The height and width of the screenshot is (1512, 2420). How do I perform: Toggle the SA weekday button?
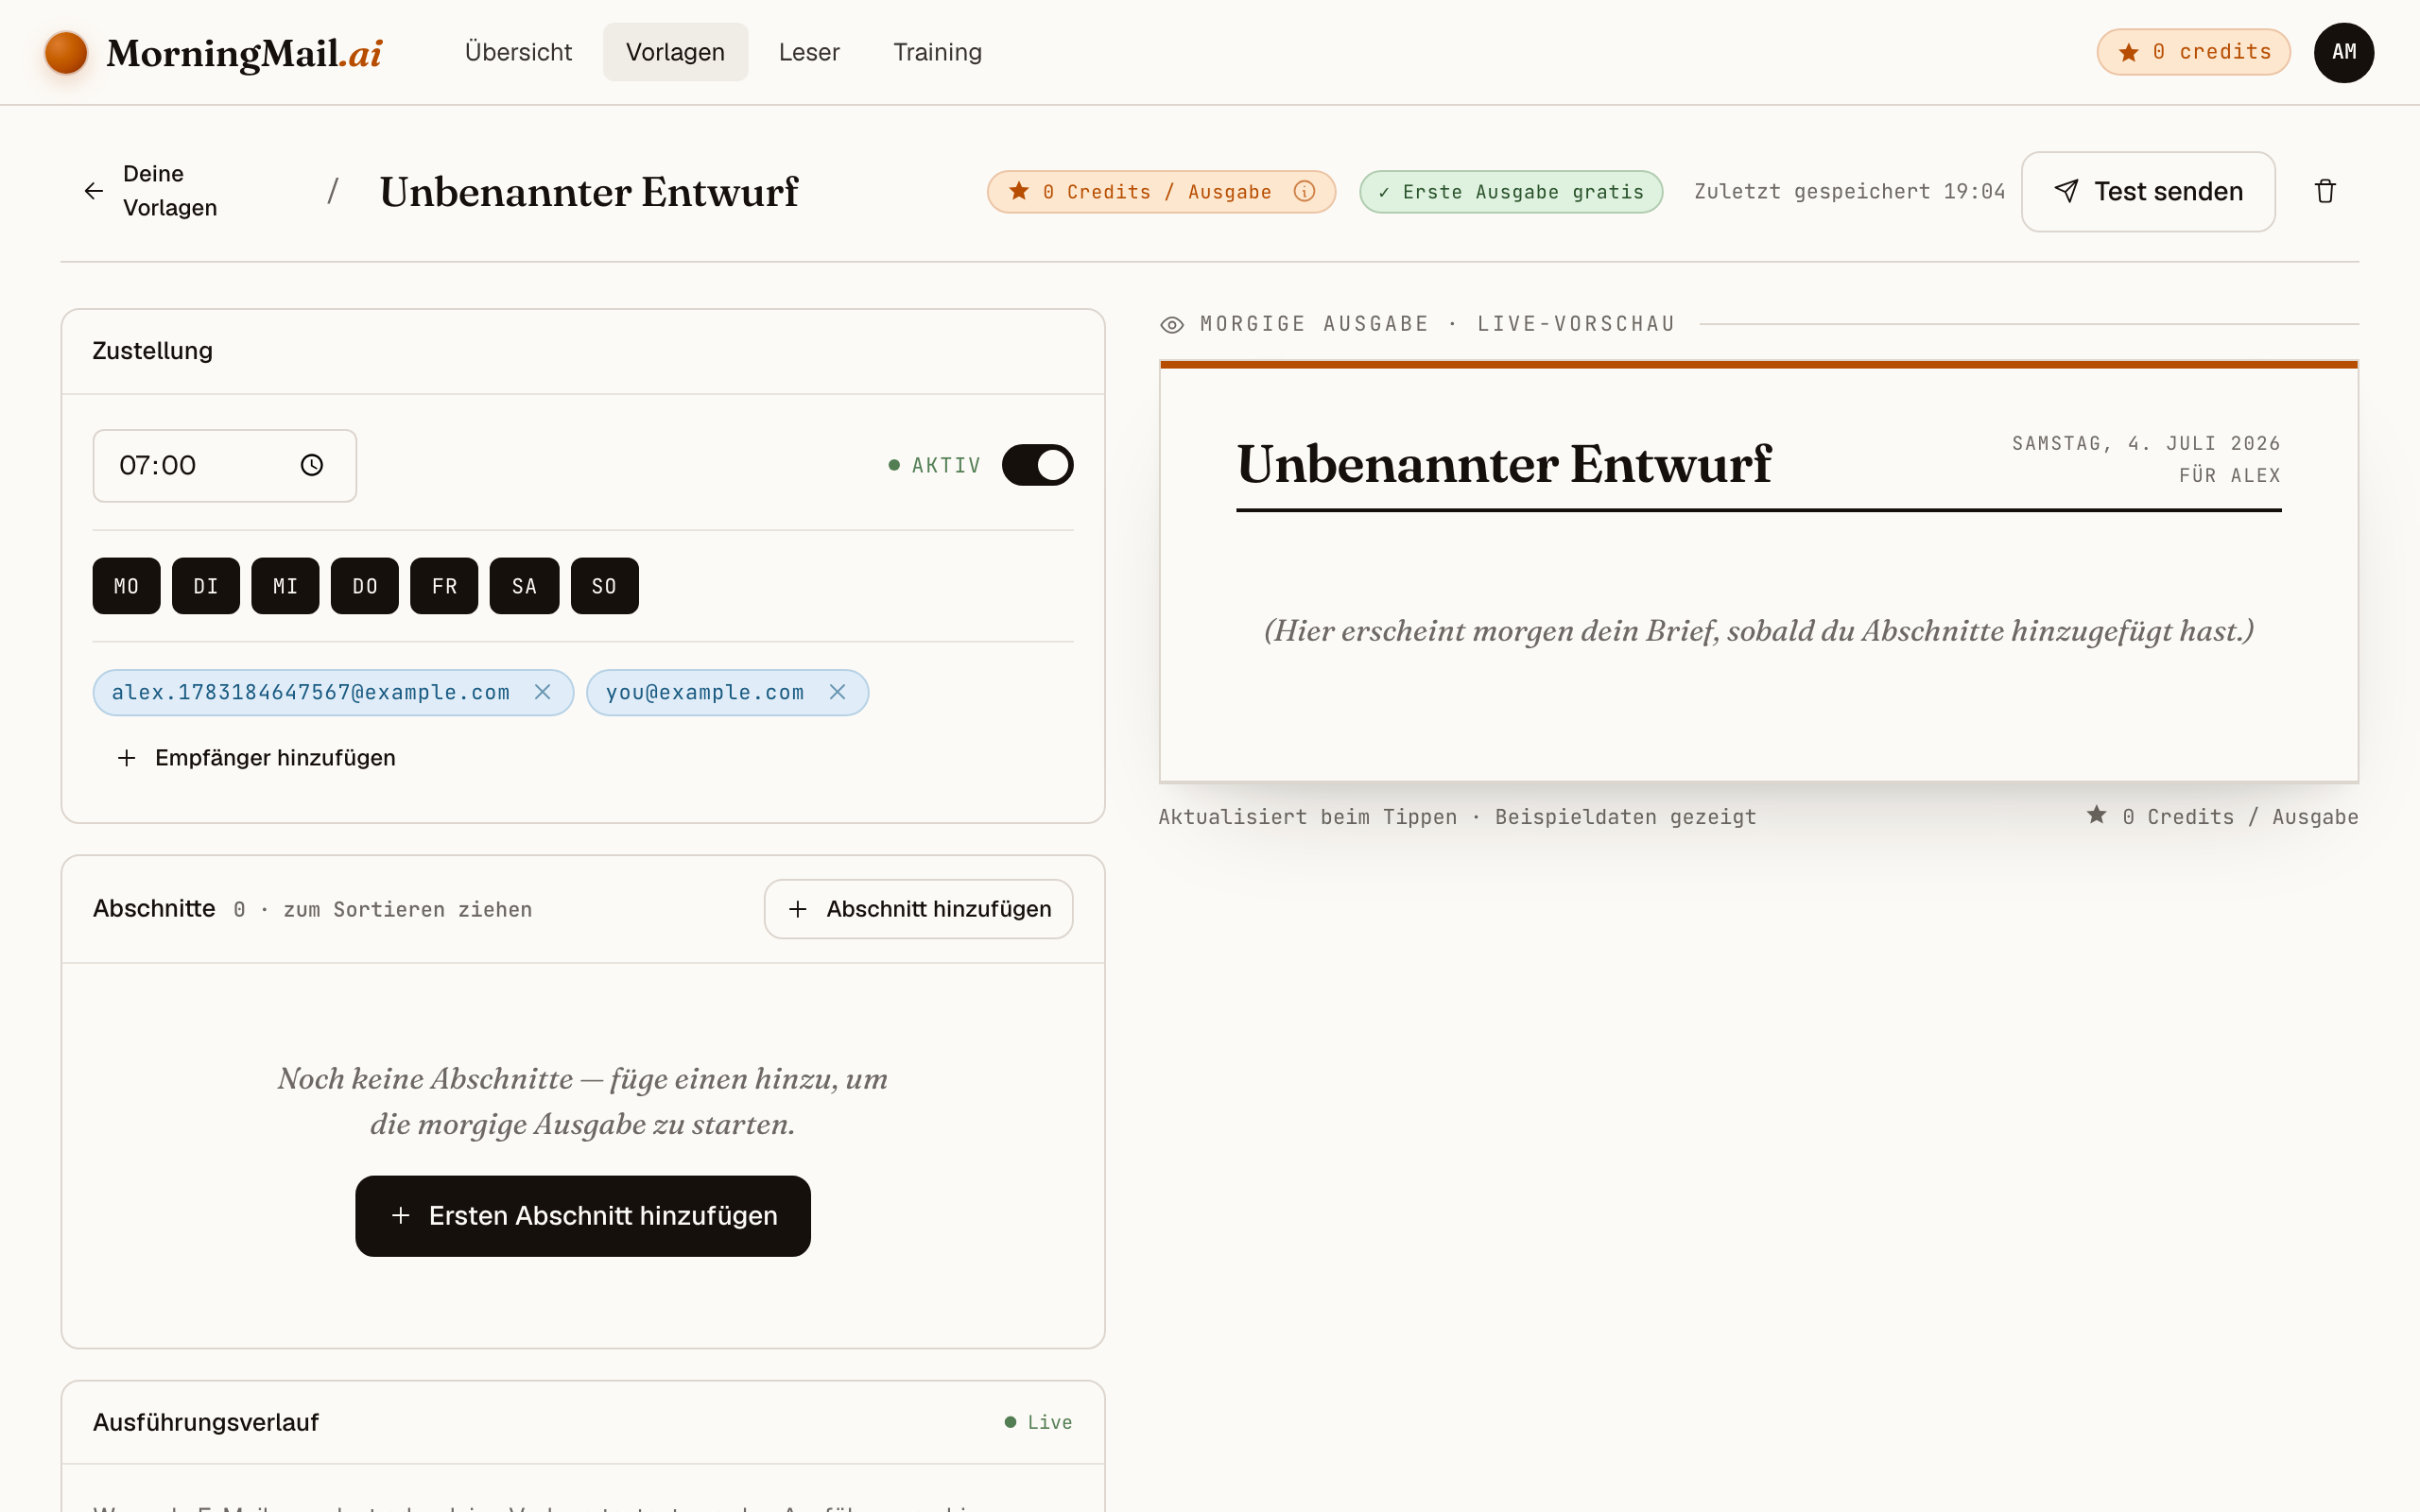(524, 586)
